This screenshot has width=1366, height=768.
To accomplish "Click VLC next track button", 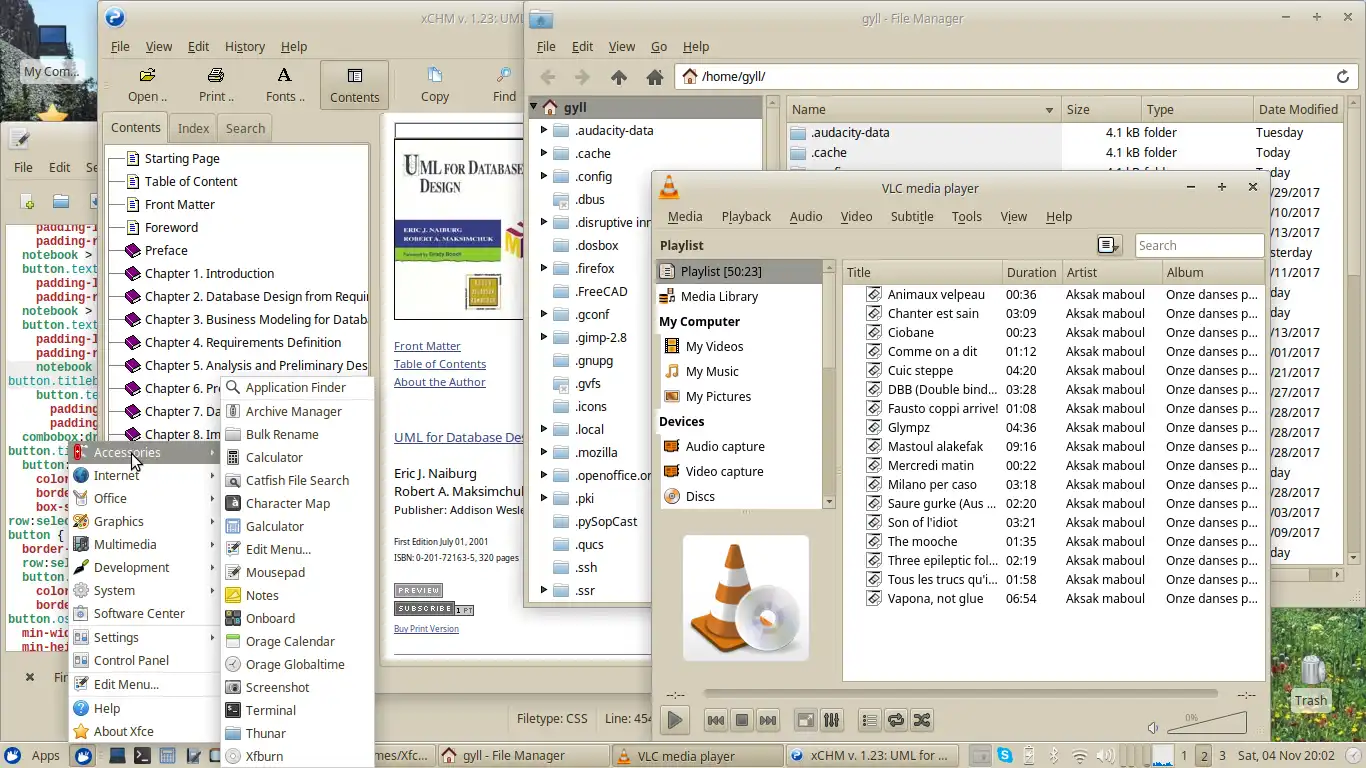I will point(768,720).
